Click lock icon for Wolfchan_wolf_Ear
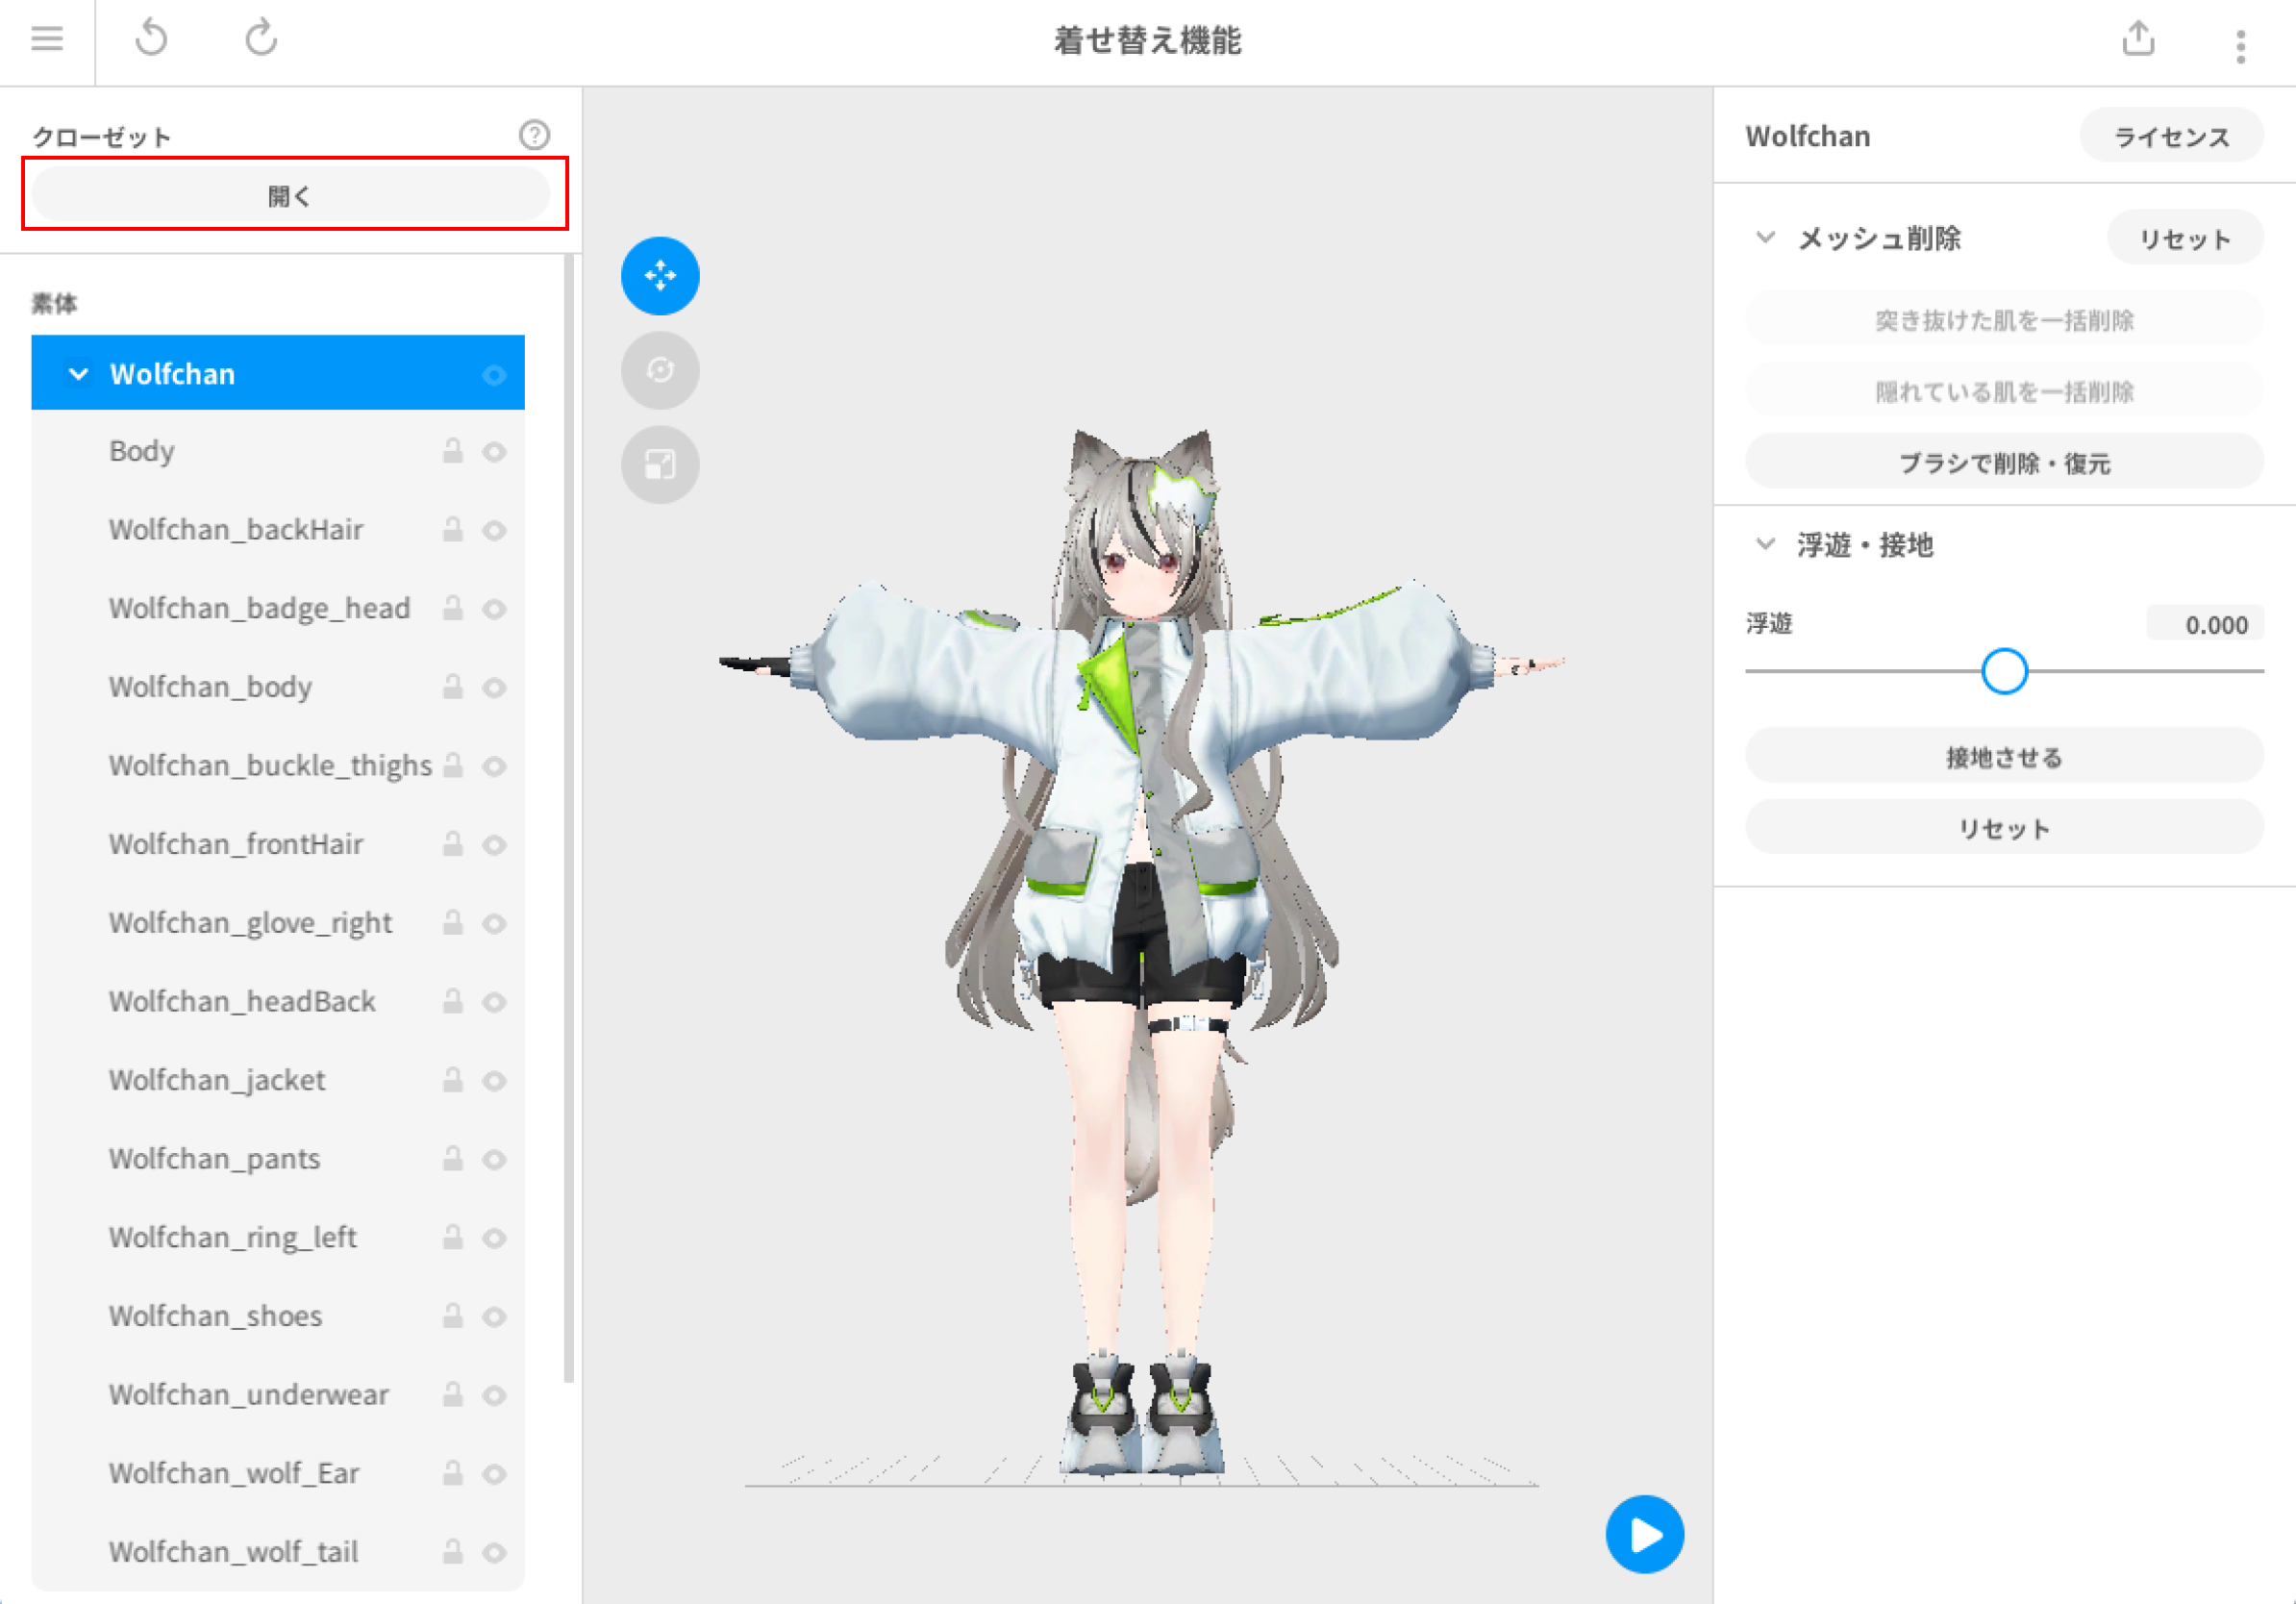This screenshot has height=1604, width=2296. point(453,1473)
